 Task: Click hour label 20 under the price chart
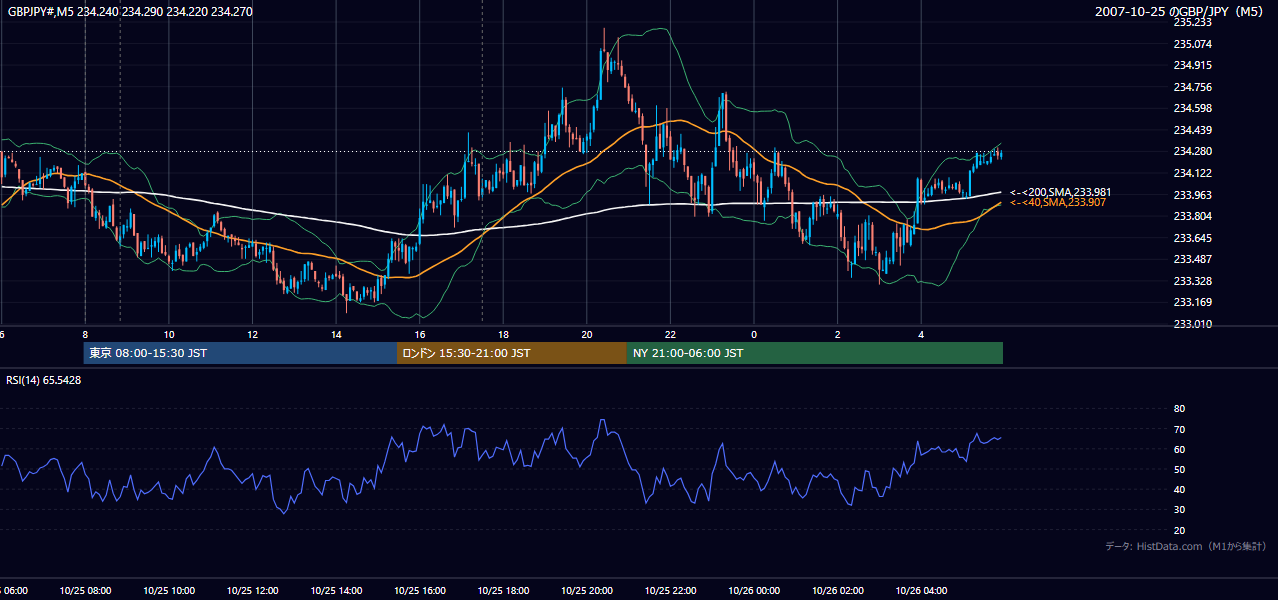pos(587,334)
